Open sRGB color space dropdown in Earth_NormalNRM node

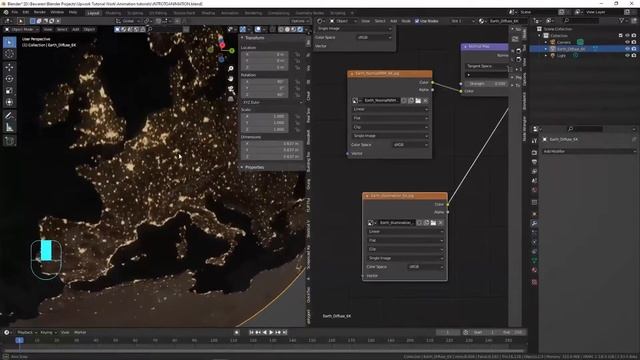(410, 144)
